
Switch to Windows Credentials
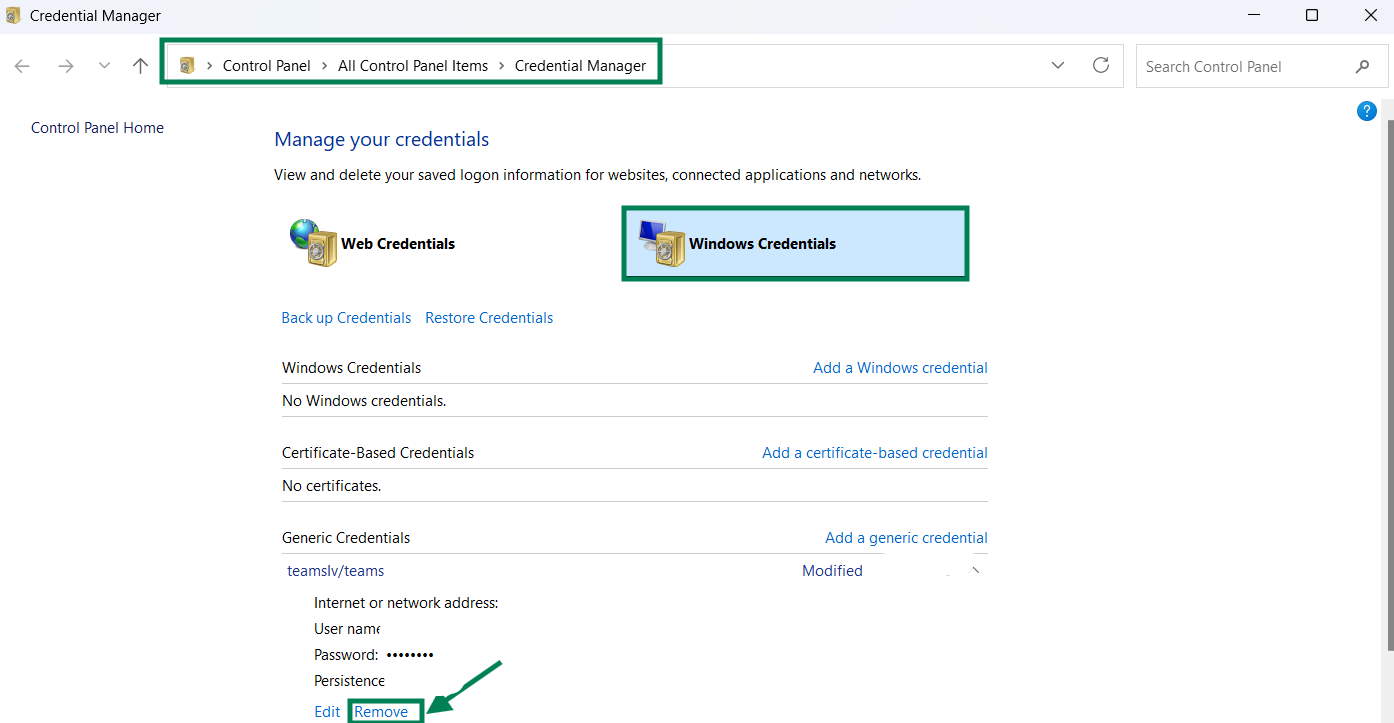coord(796,243)
